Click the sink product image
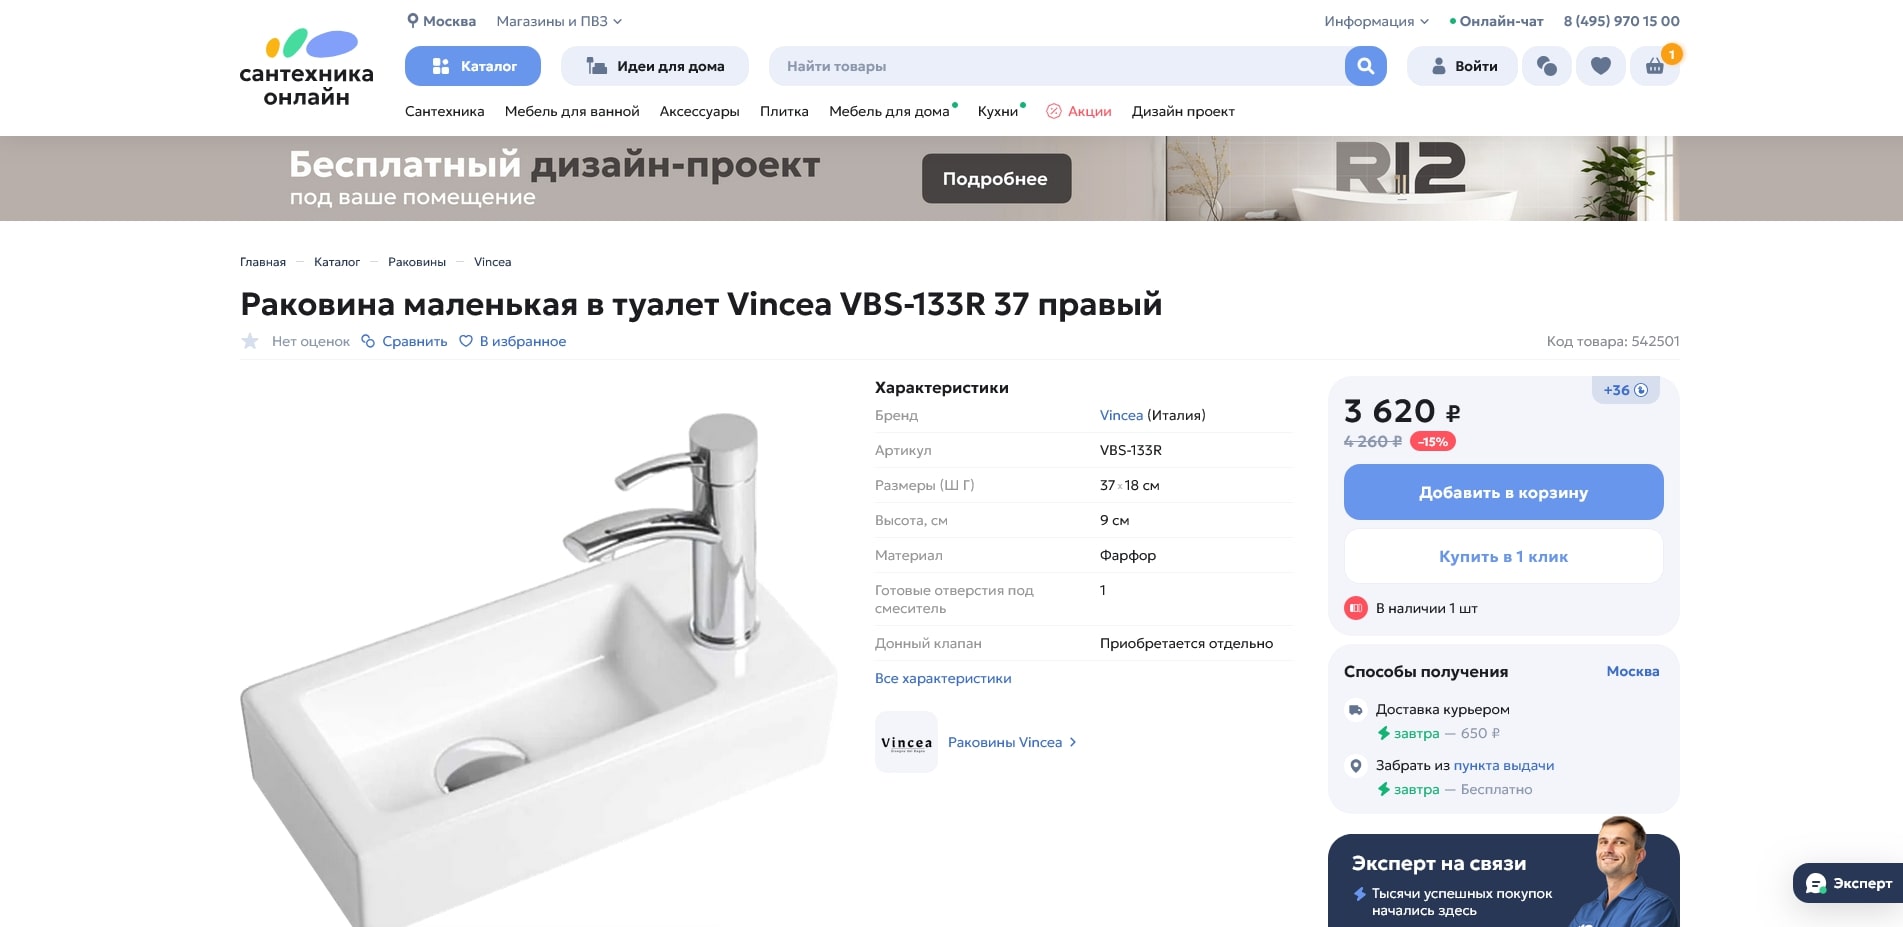Image resolution: width=1903 pixels, height=927 pixels. pyautogui.click(x=540, y=660)
